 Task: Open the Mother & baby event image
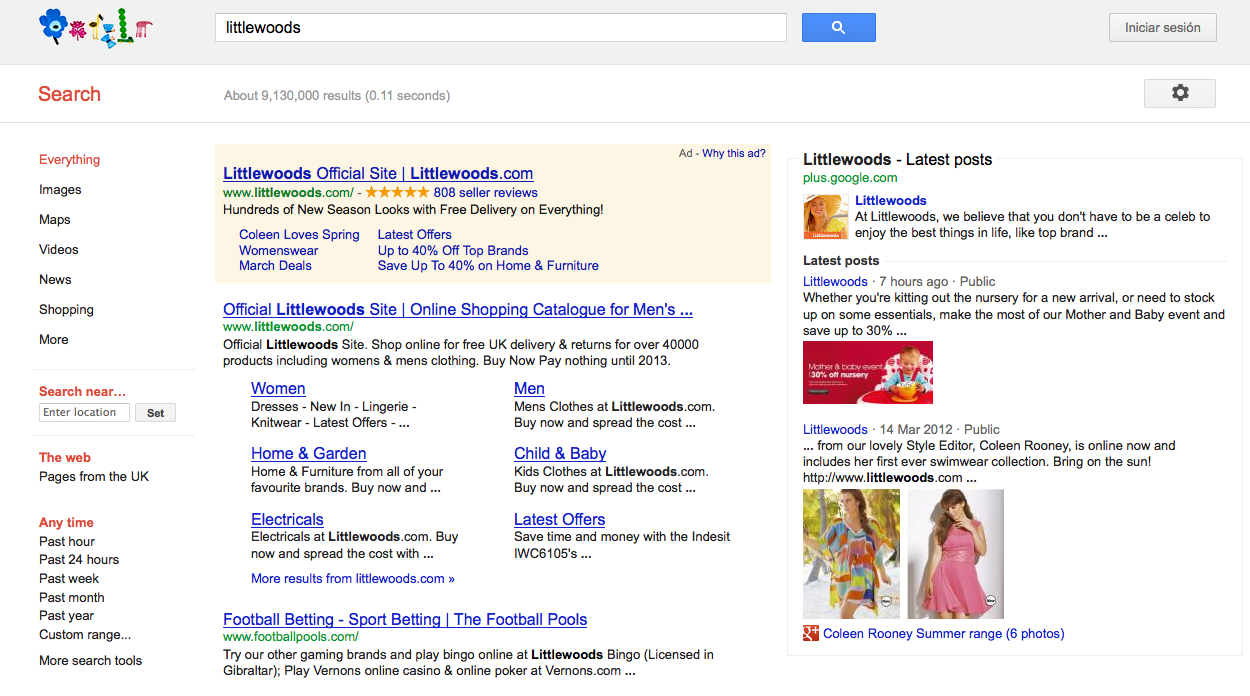coord(868,372)
